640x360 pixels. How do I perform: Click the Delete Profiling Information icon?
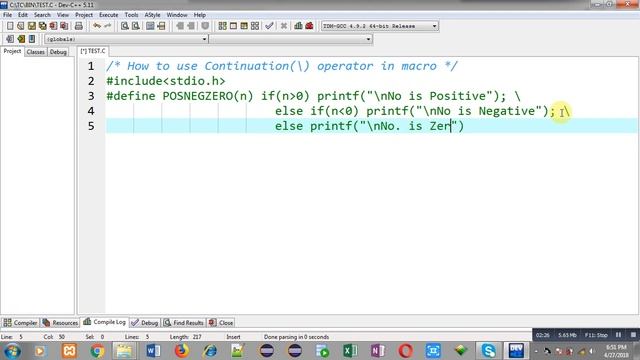tap(309, 26)
